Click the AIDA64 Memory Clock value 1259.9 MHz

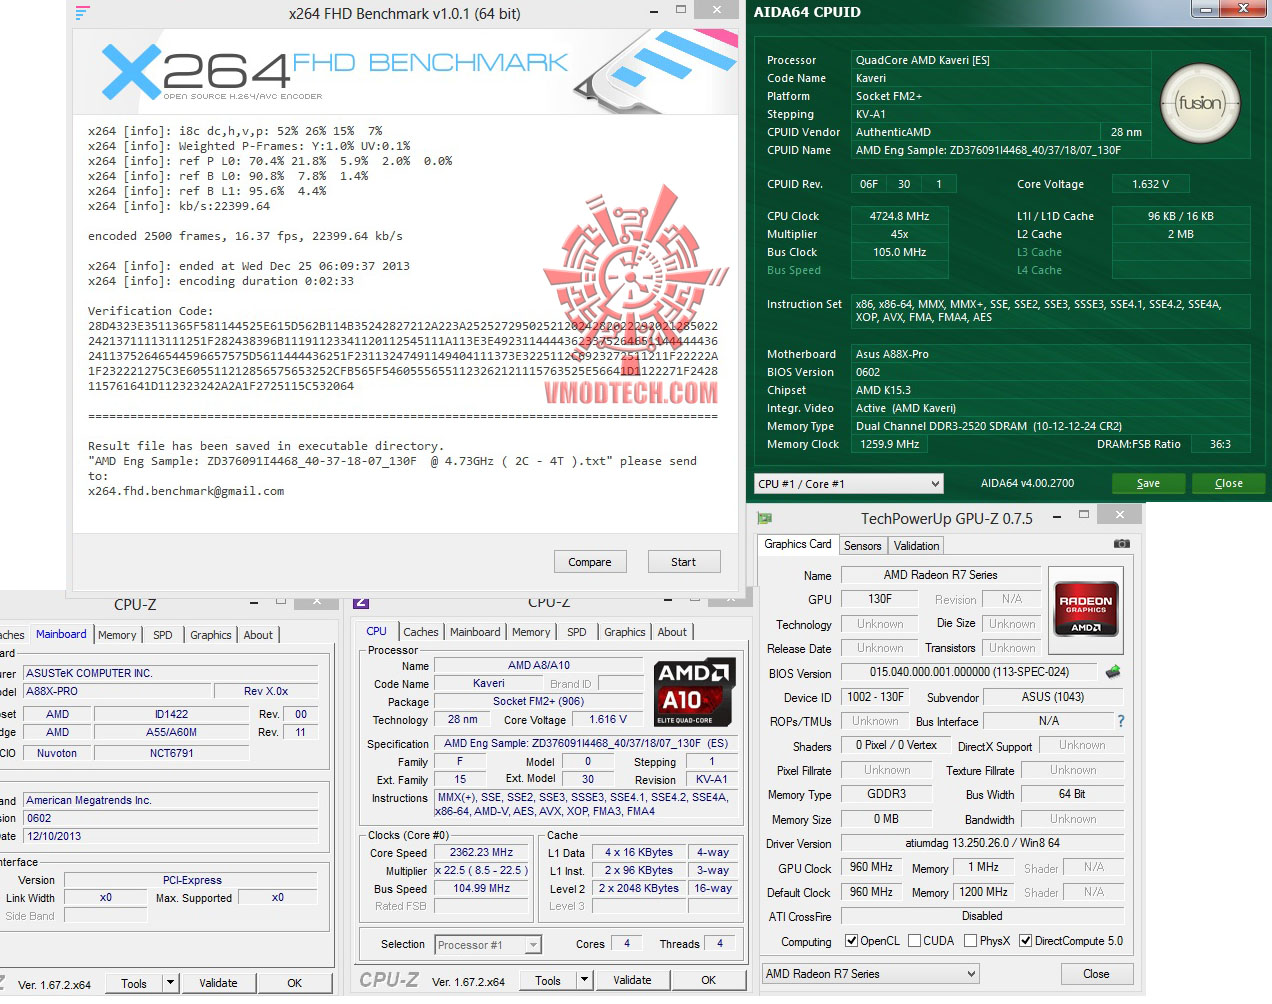tap(889, 444)
